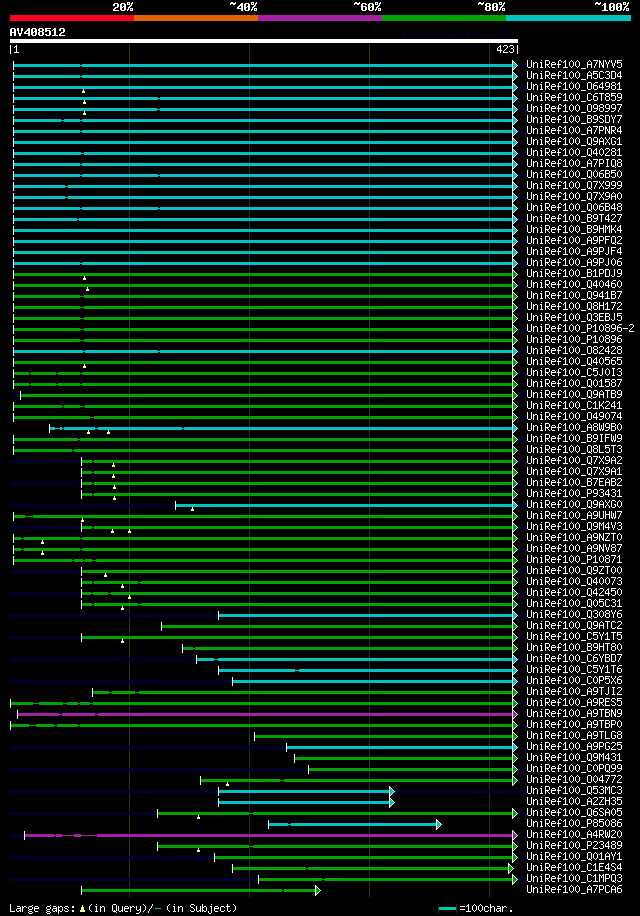Click the arrowhead ending the UniRef100_C1E4S4 alignment bar
The image size is (640, 916).
coord(511,869)
